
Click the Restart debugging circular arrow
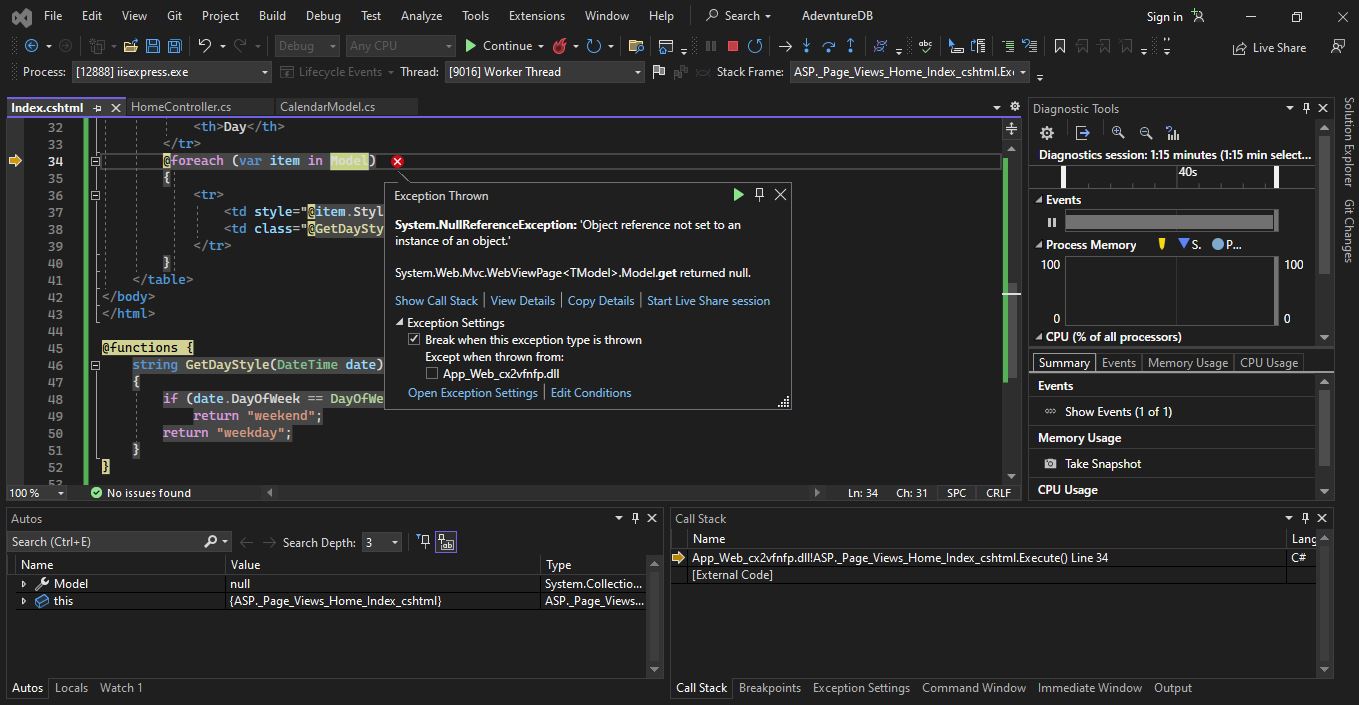click(755, 46)
